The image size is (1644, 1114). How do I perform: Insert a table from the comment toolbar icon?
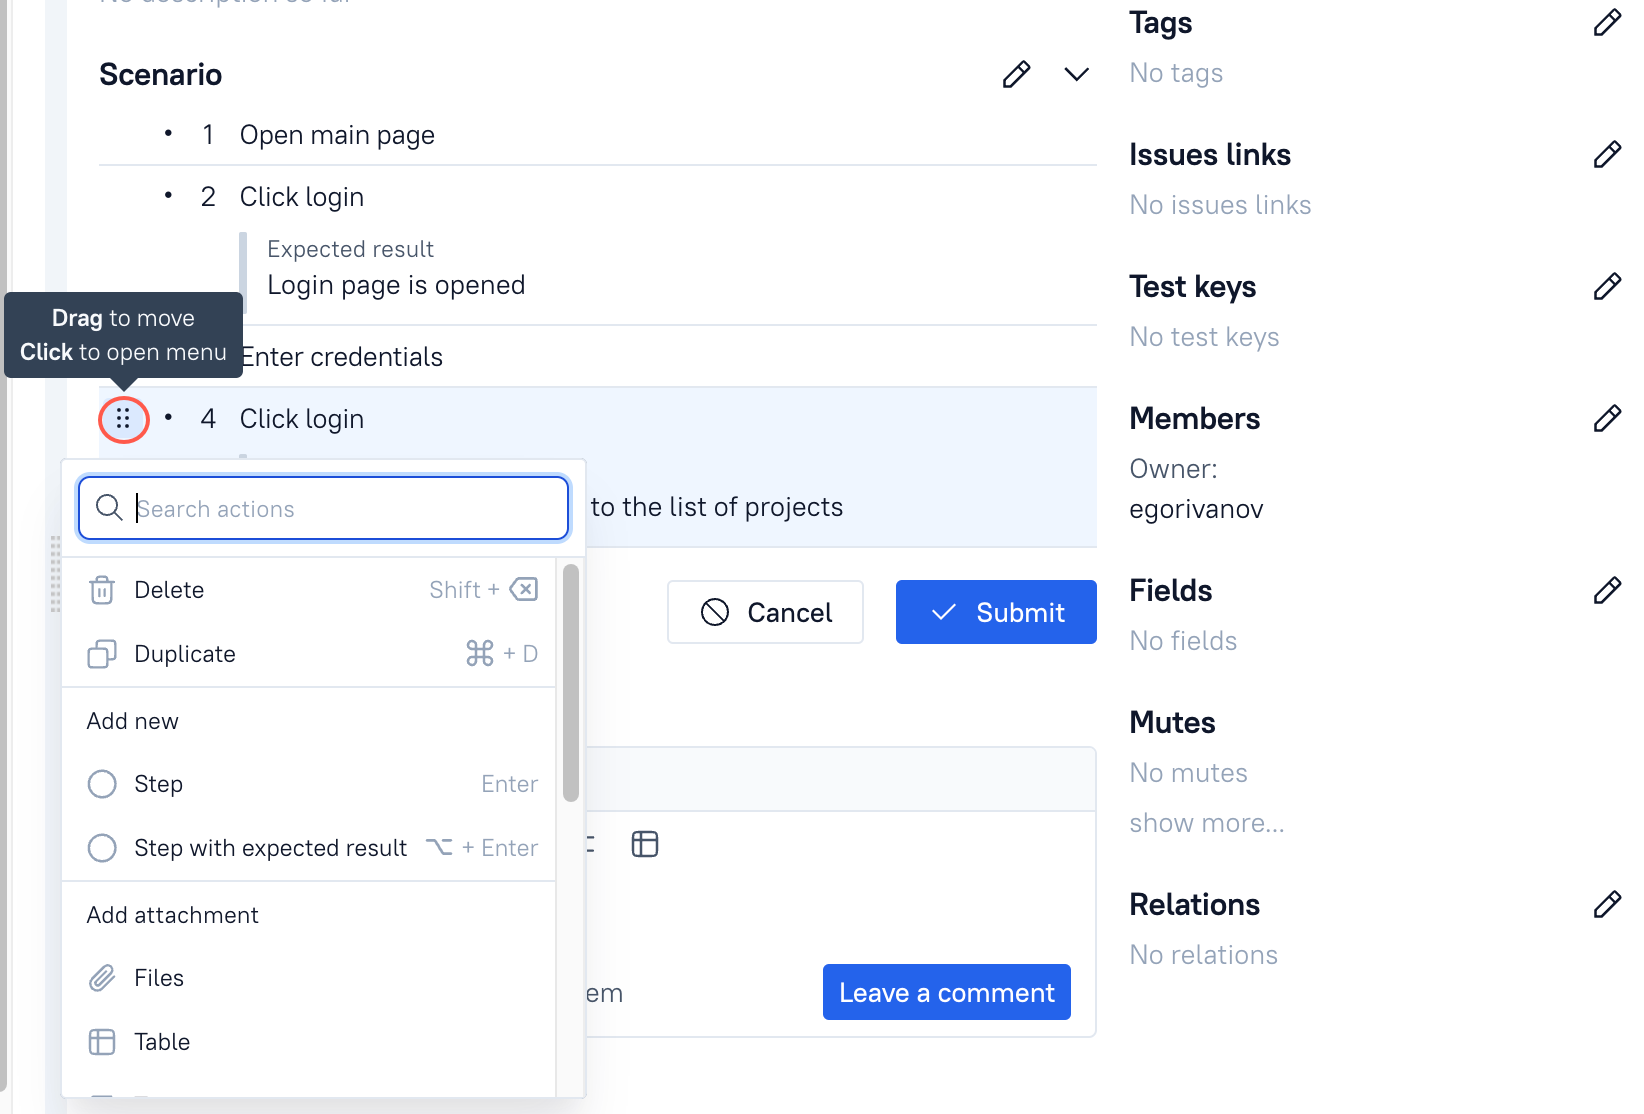coord(645,844)
